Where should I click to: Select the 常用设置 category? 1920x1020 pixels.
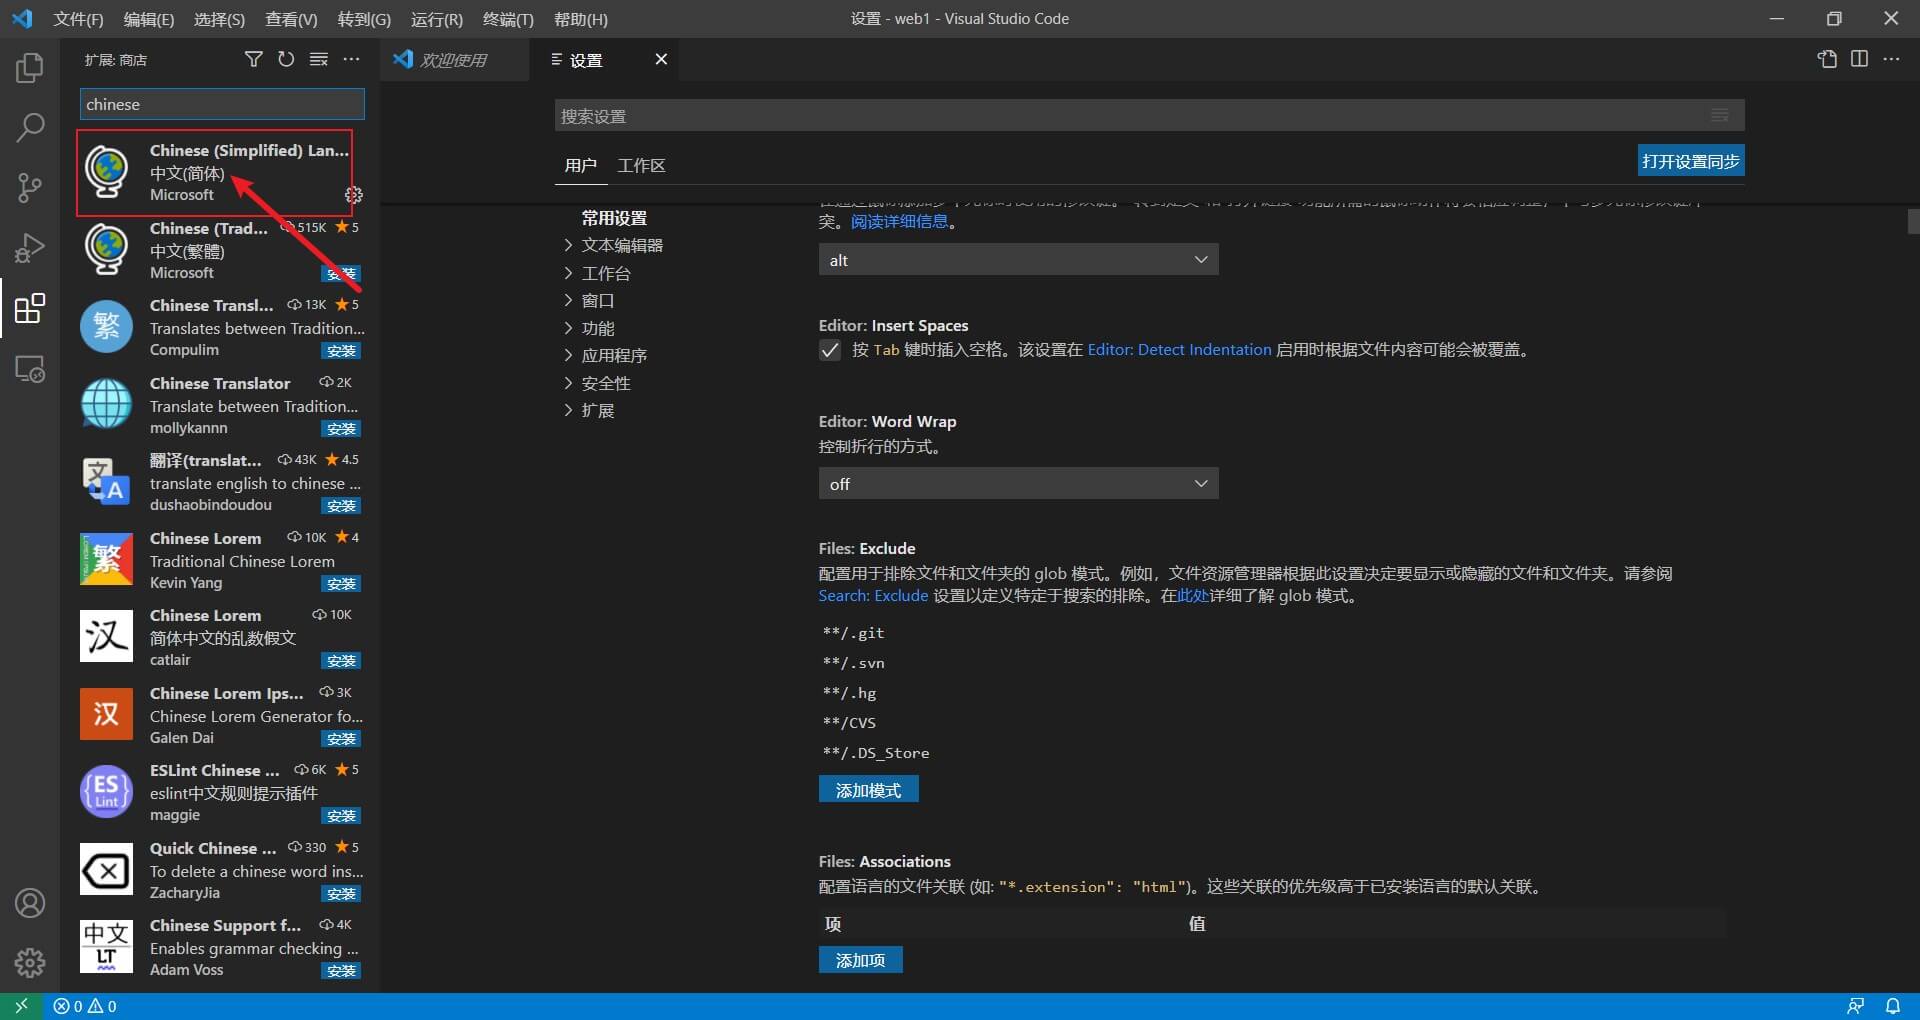tap(614, 218)
